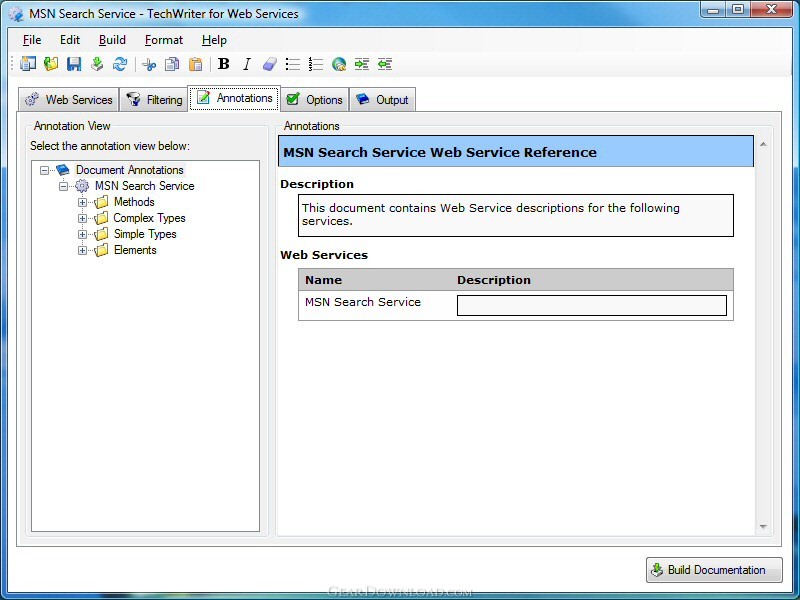Apply bulleted list formatting

[x=293, y=64]
